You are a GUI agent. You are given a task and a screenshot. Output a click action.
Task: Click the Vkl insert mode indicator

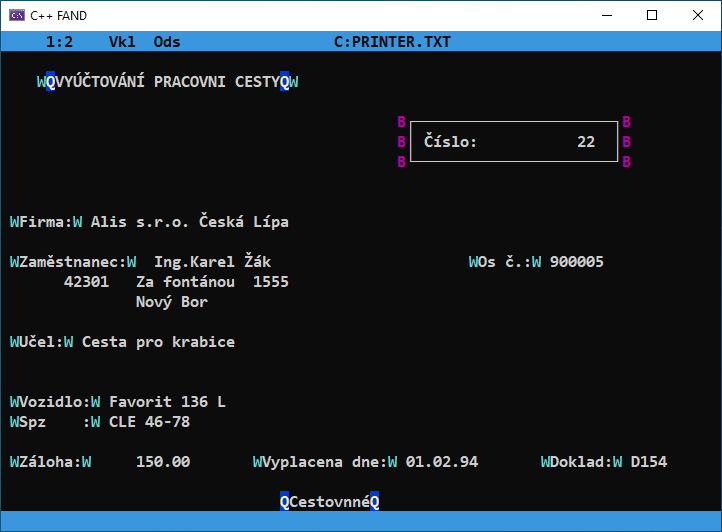click(x=122, y=42)
